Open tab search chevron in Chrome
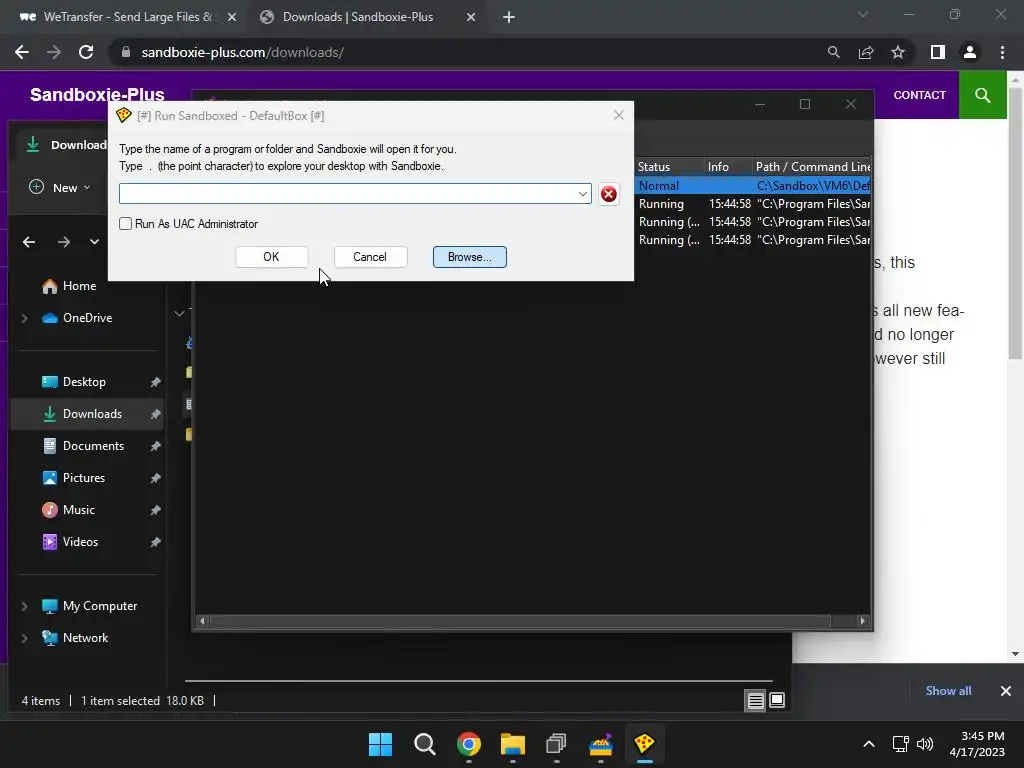Image resolution: width=1024 pixels, height=768 pixels. tap(863, 14)
